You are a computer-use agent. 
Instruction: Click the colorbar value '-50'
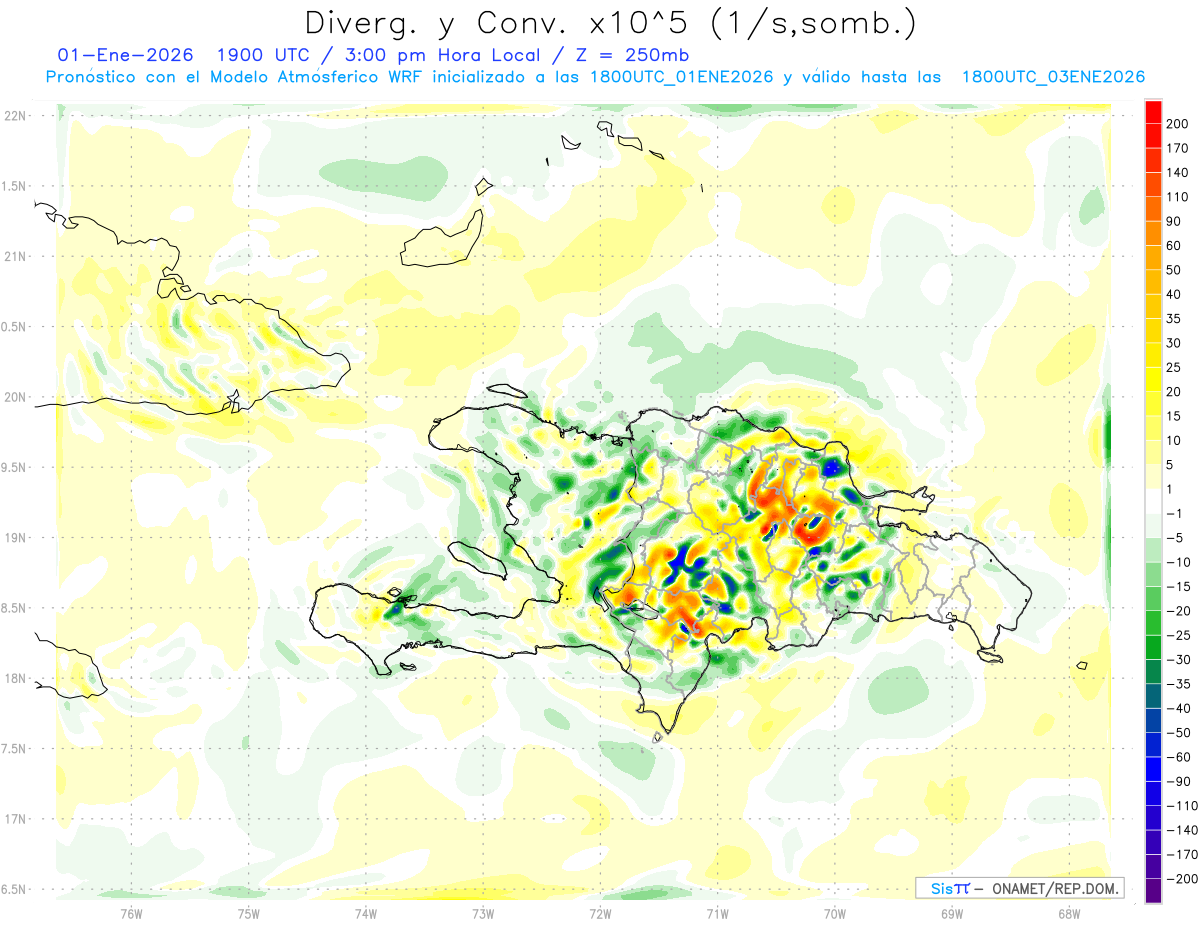pyautogui.click(x=1179, y=732)
